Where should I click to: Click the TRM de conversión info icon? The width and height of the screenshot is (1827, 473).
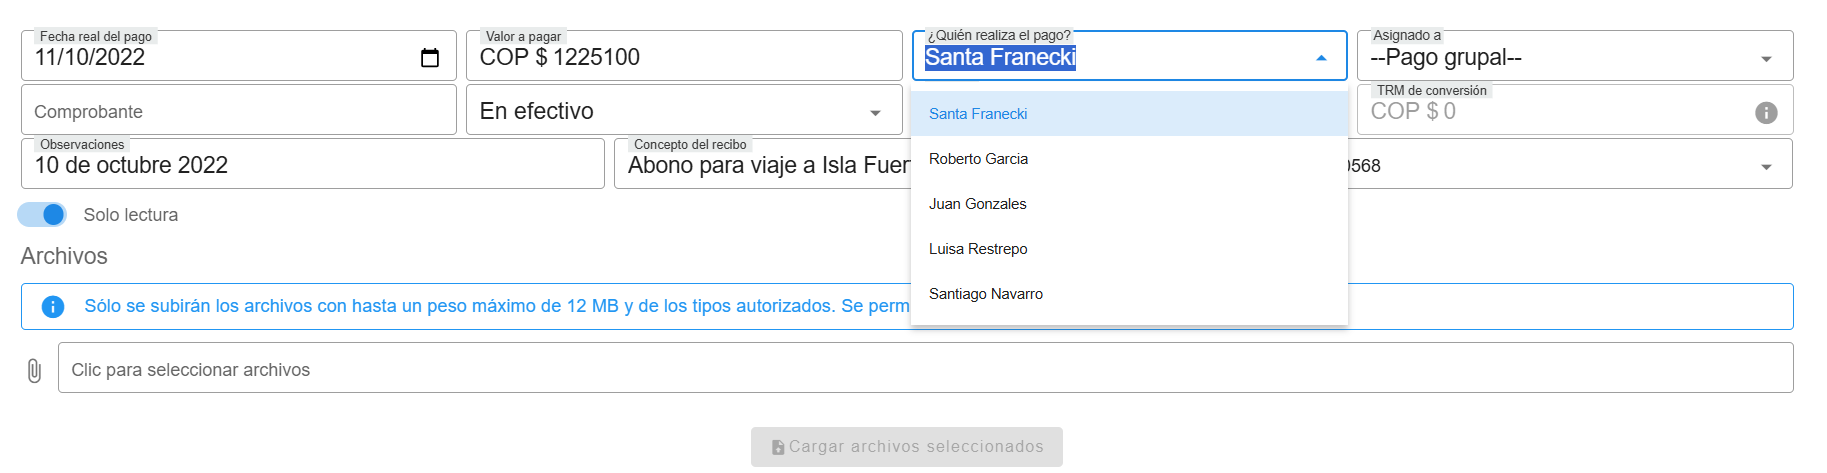click(x=1766, y=112)
